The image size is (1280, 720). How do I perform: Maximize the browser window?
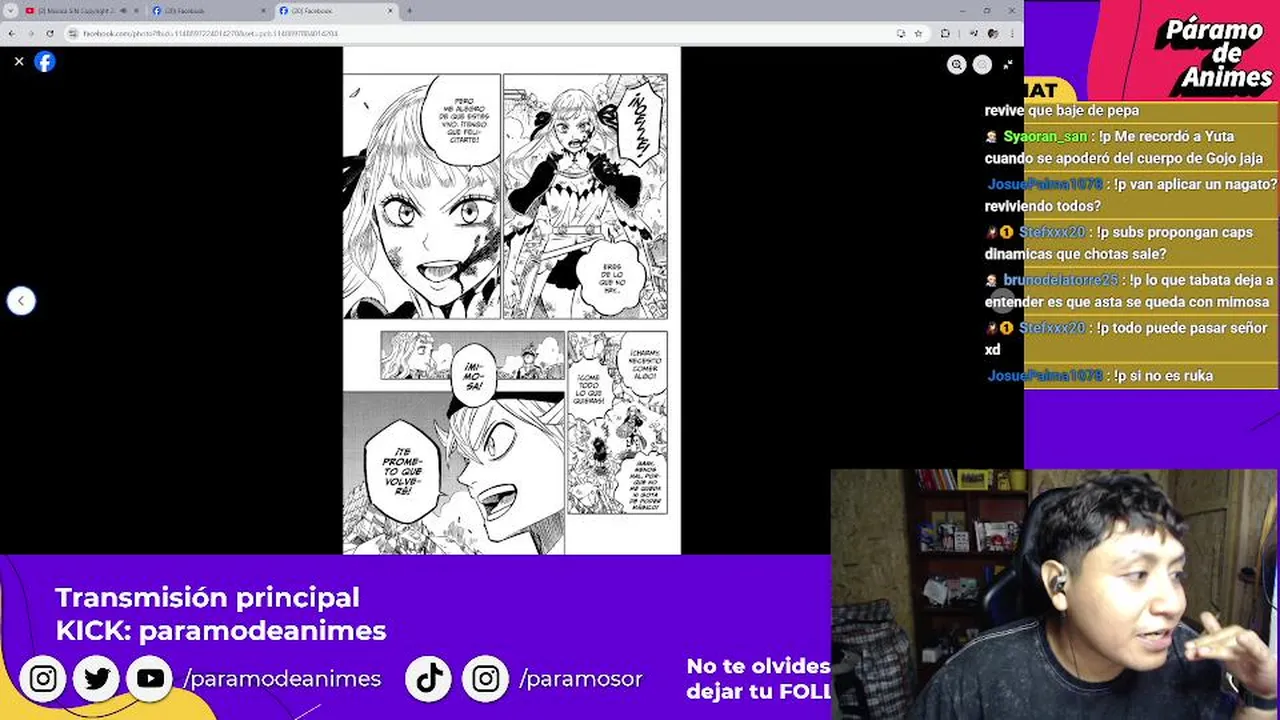986,10
